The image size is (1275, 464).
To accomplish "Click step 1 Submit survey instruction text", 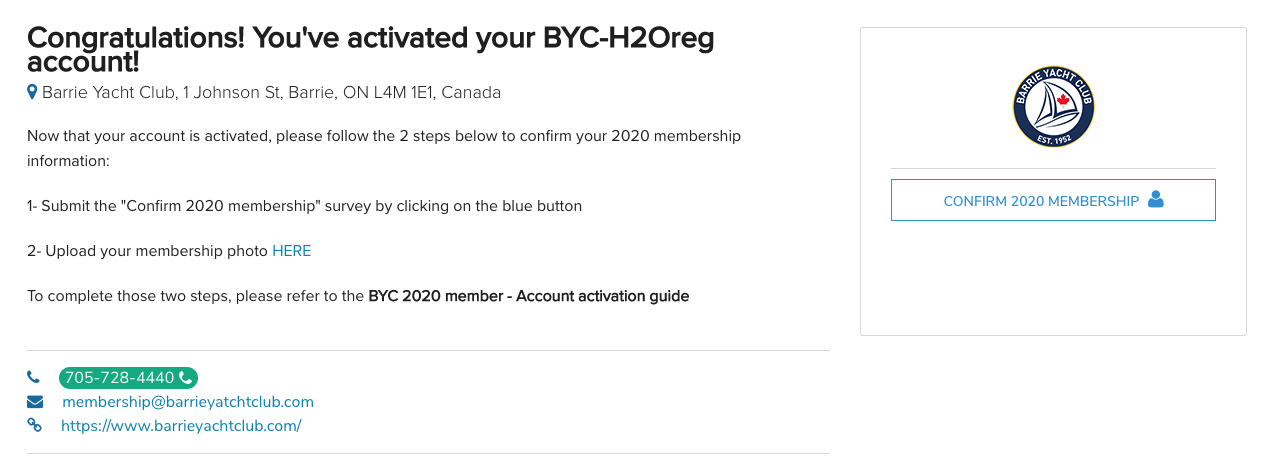I will point(304,206).
